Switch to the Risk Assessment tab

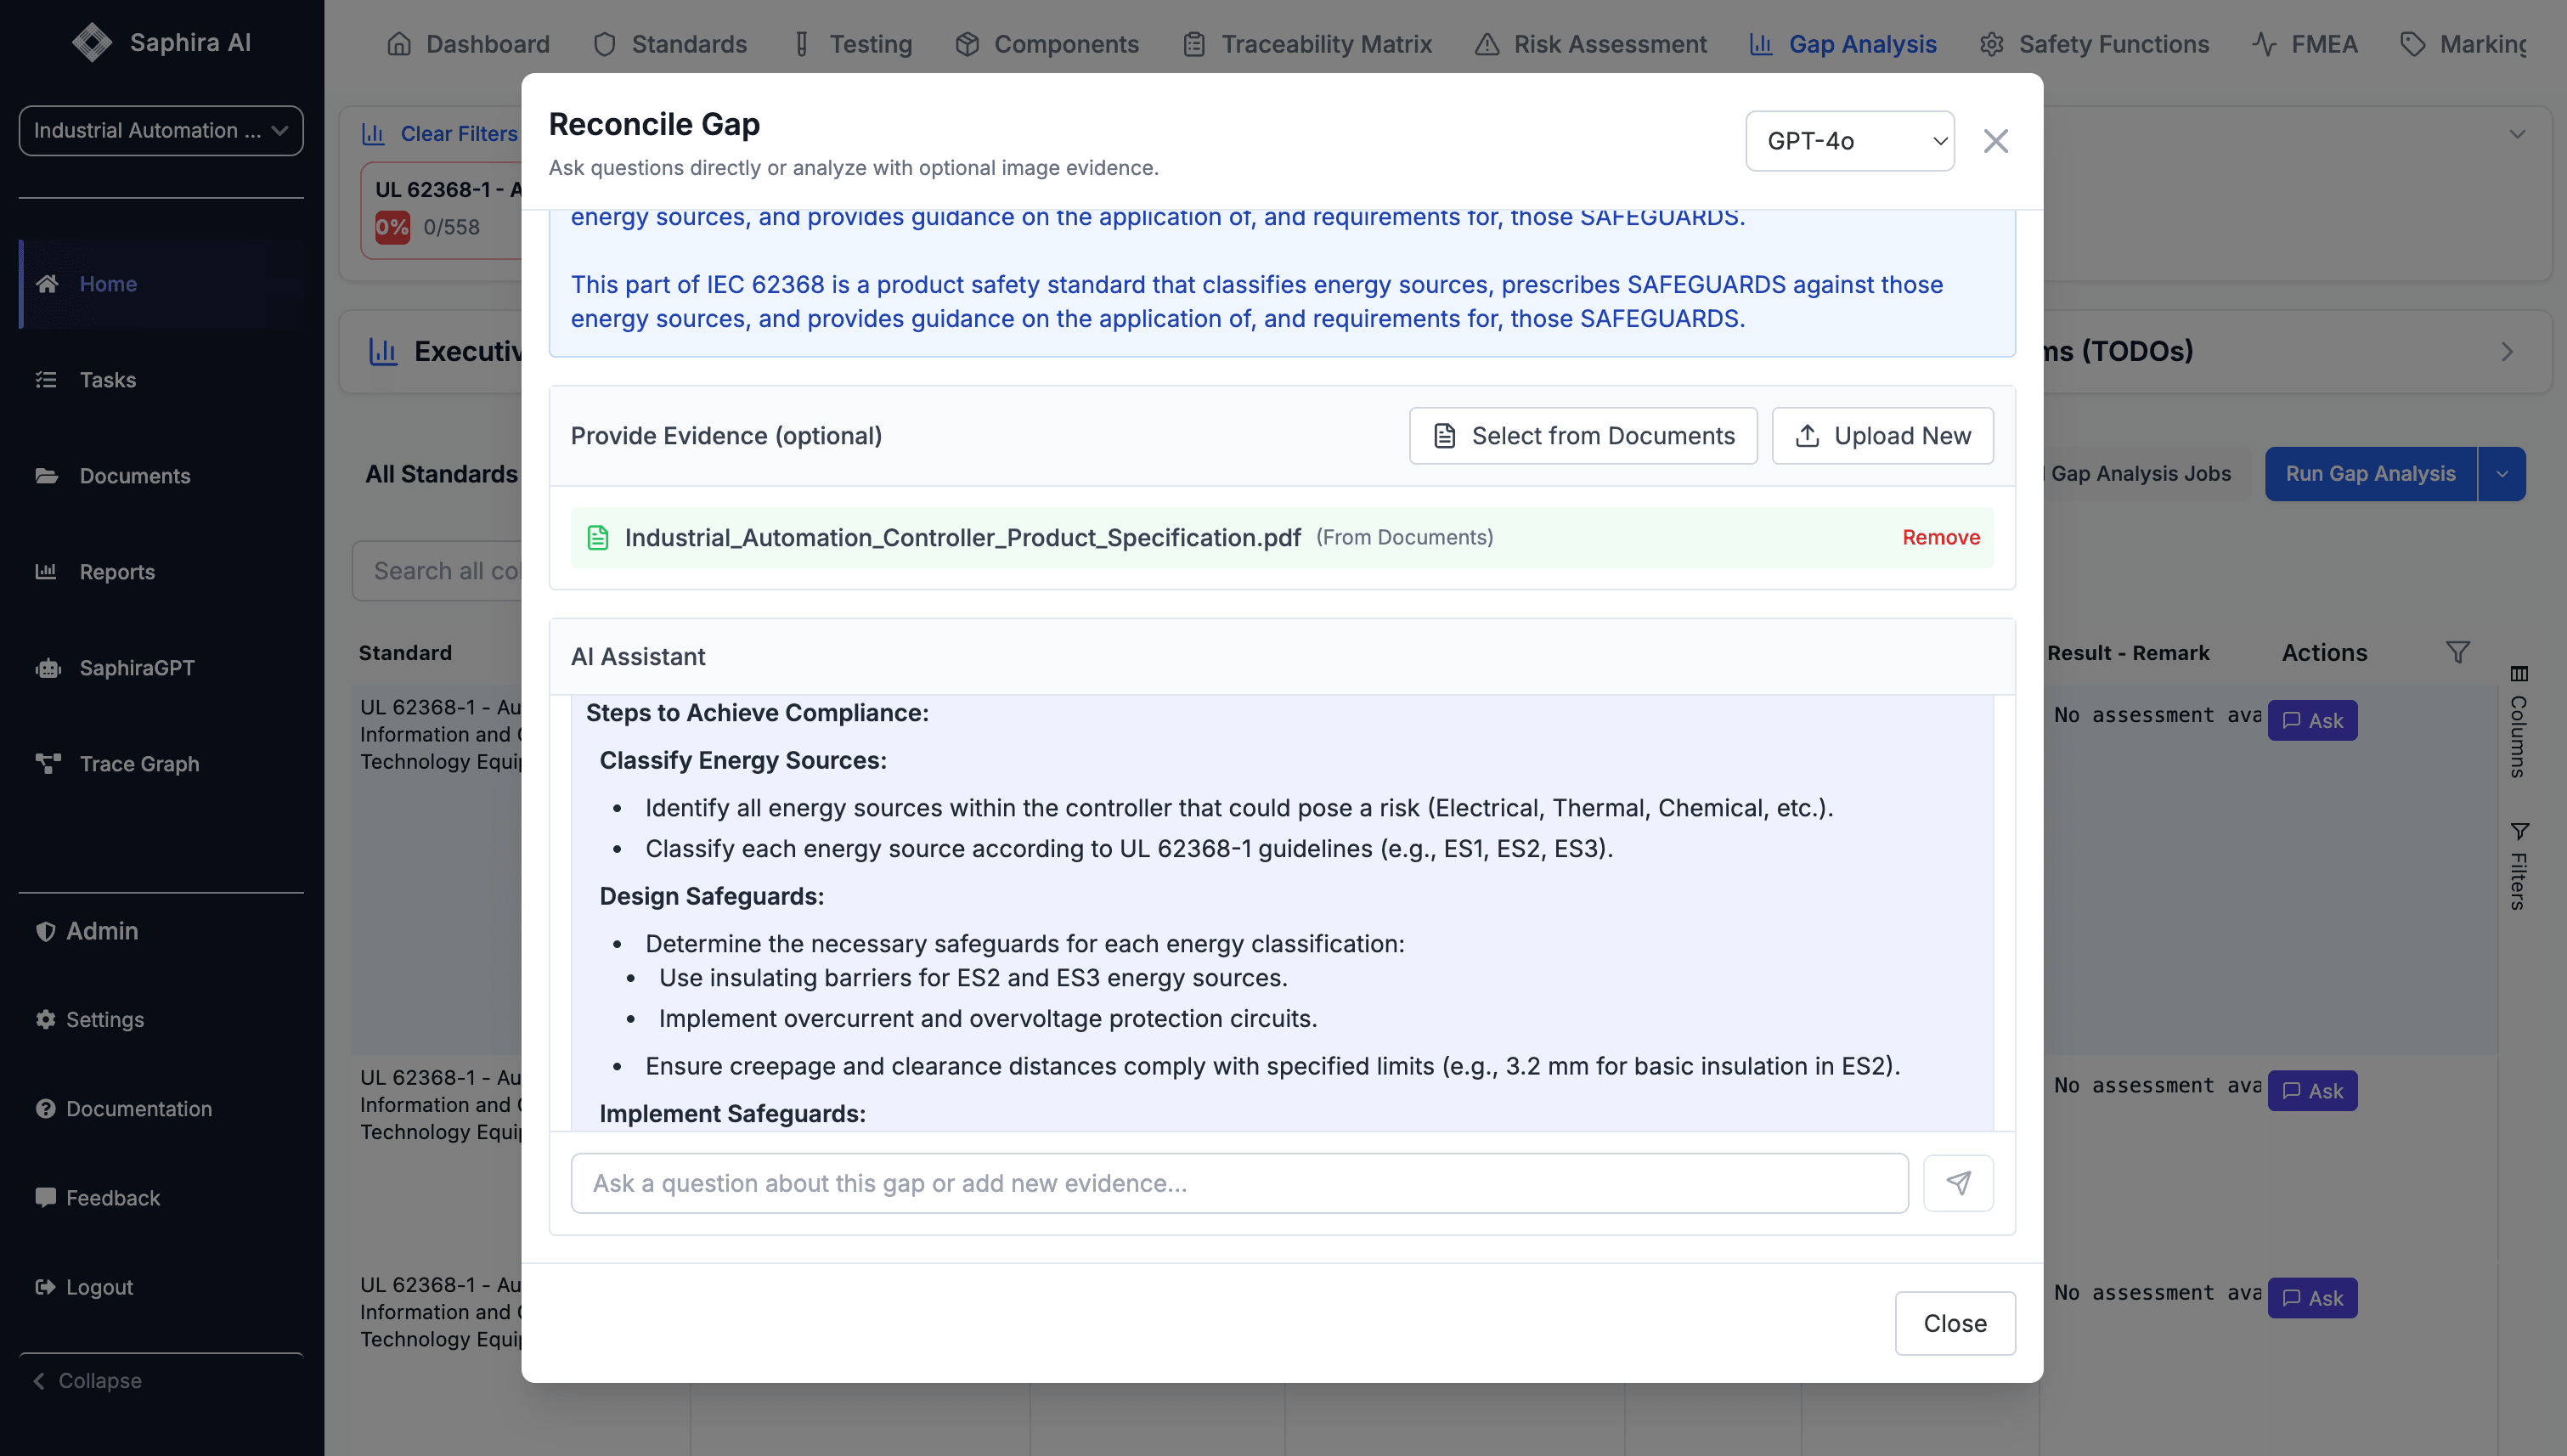coord(1590,44)
